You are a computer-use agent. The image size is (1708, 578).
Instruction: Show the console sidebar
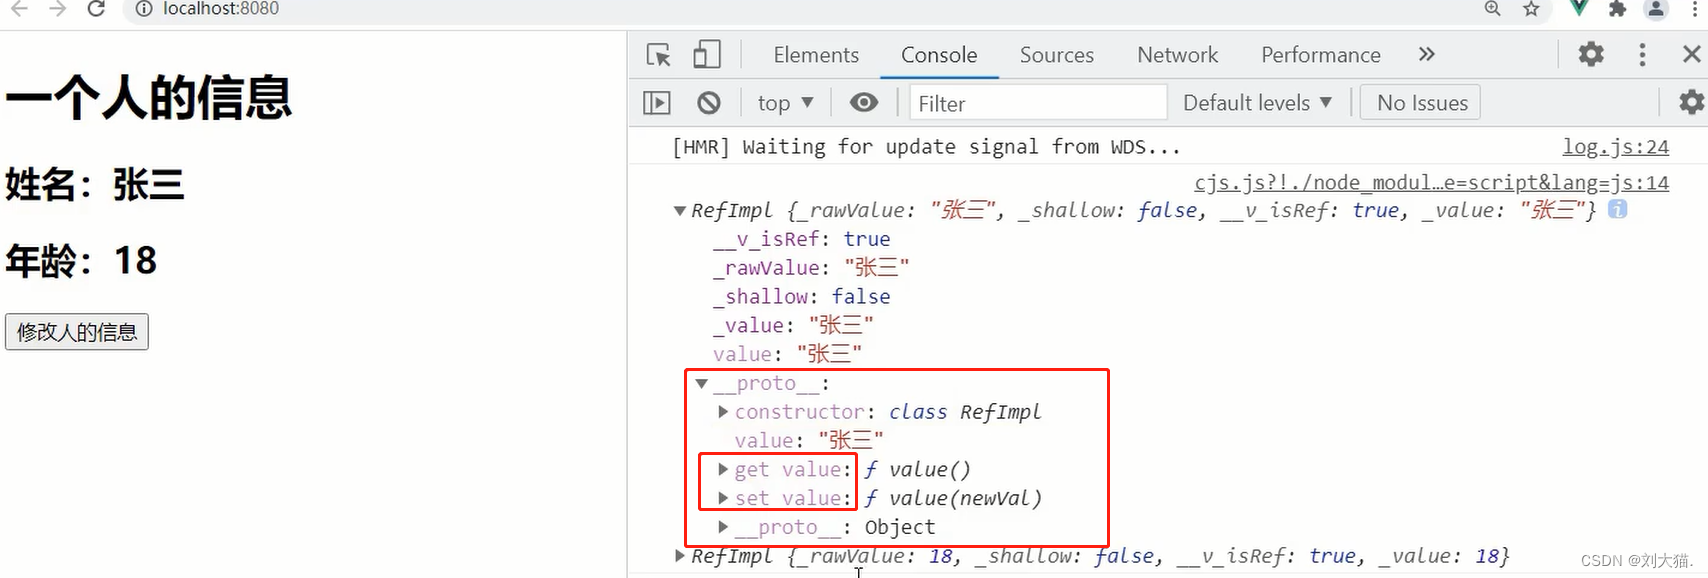pos(657,103)
